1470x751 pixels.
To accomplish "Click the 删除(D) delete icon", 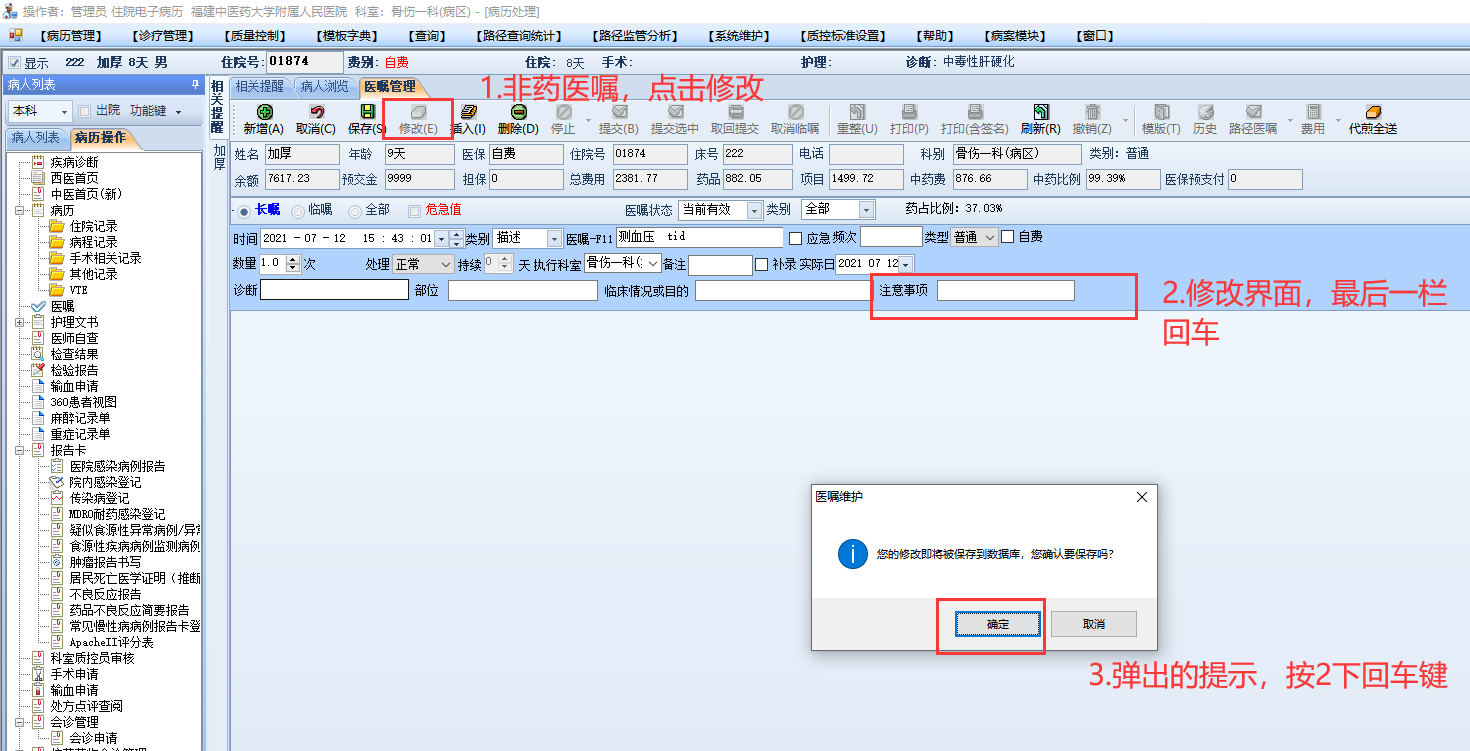I will [x=518, y=112].
